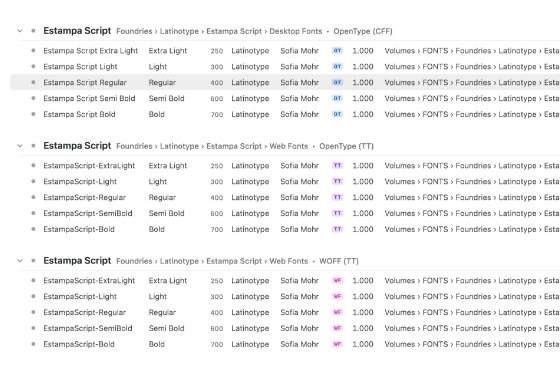Click Volumes › FONTS path in WOFF EstampaScript-Light row
The image size is (560, 373).
pyautogui.click(x=471, y=297)
